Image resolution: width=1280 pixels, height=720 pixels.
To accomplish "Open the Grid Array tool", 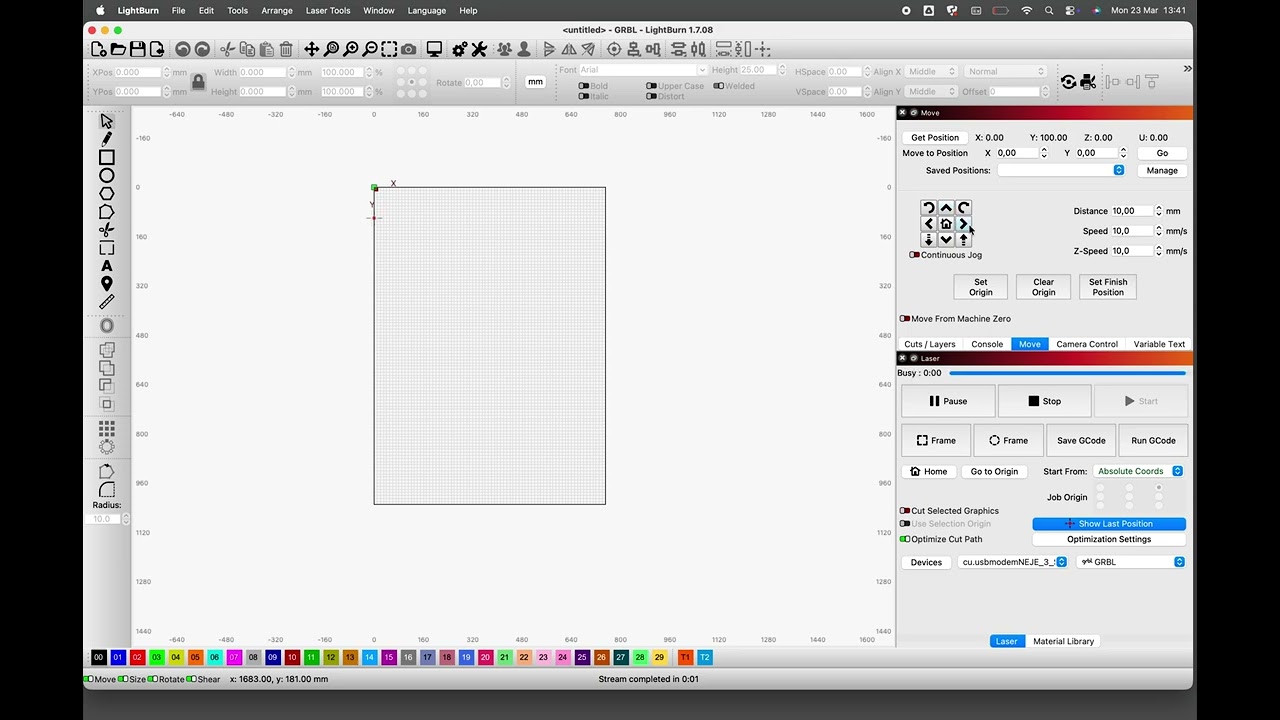I will click(107, 428).
